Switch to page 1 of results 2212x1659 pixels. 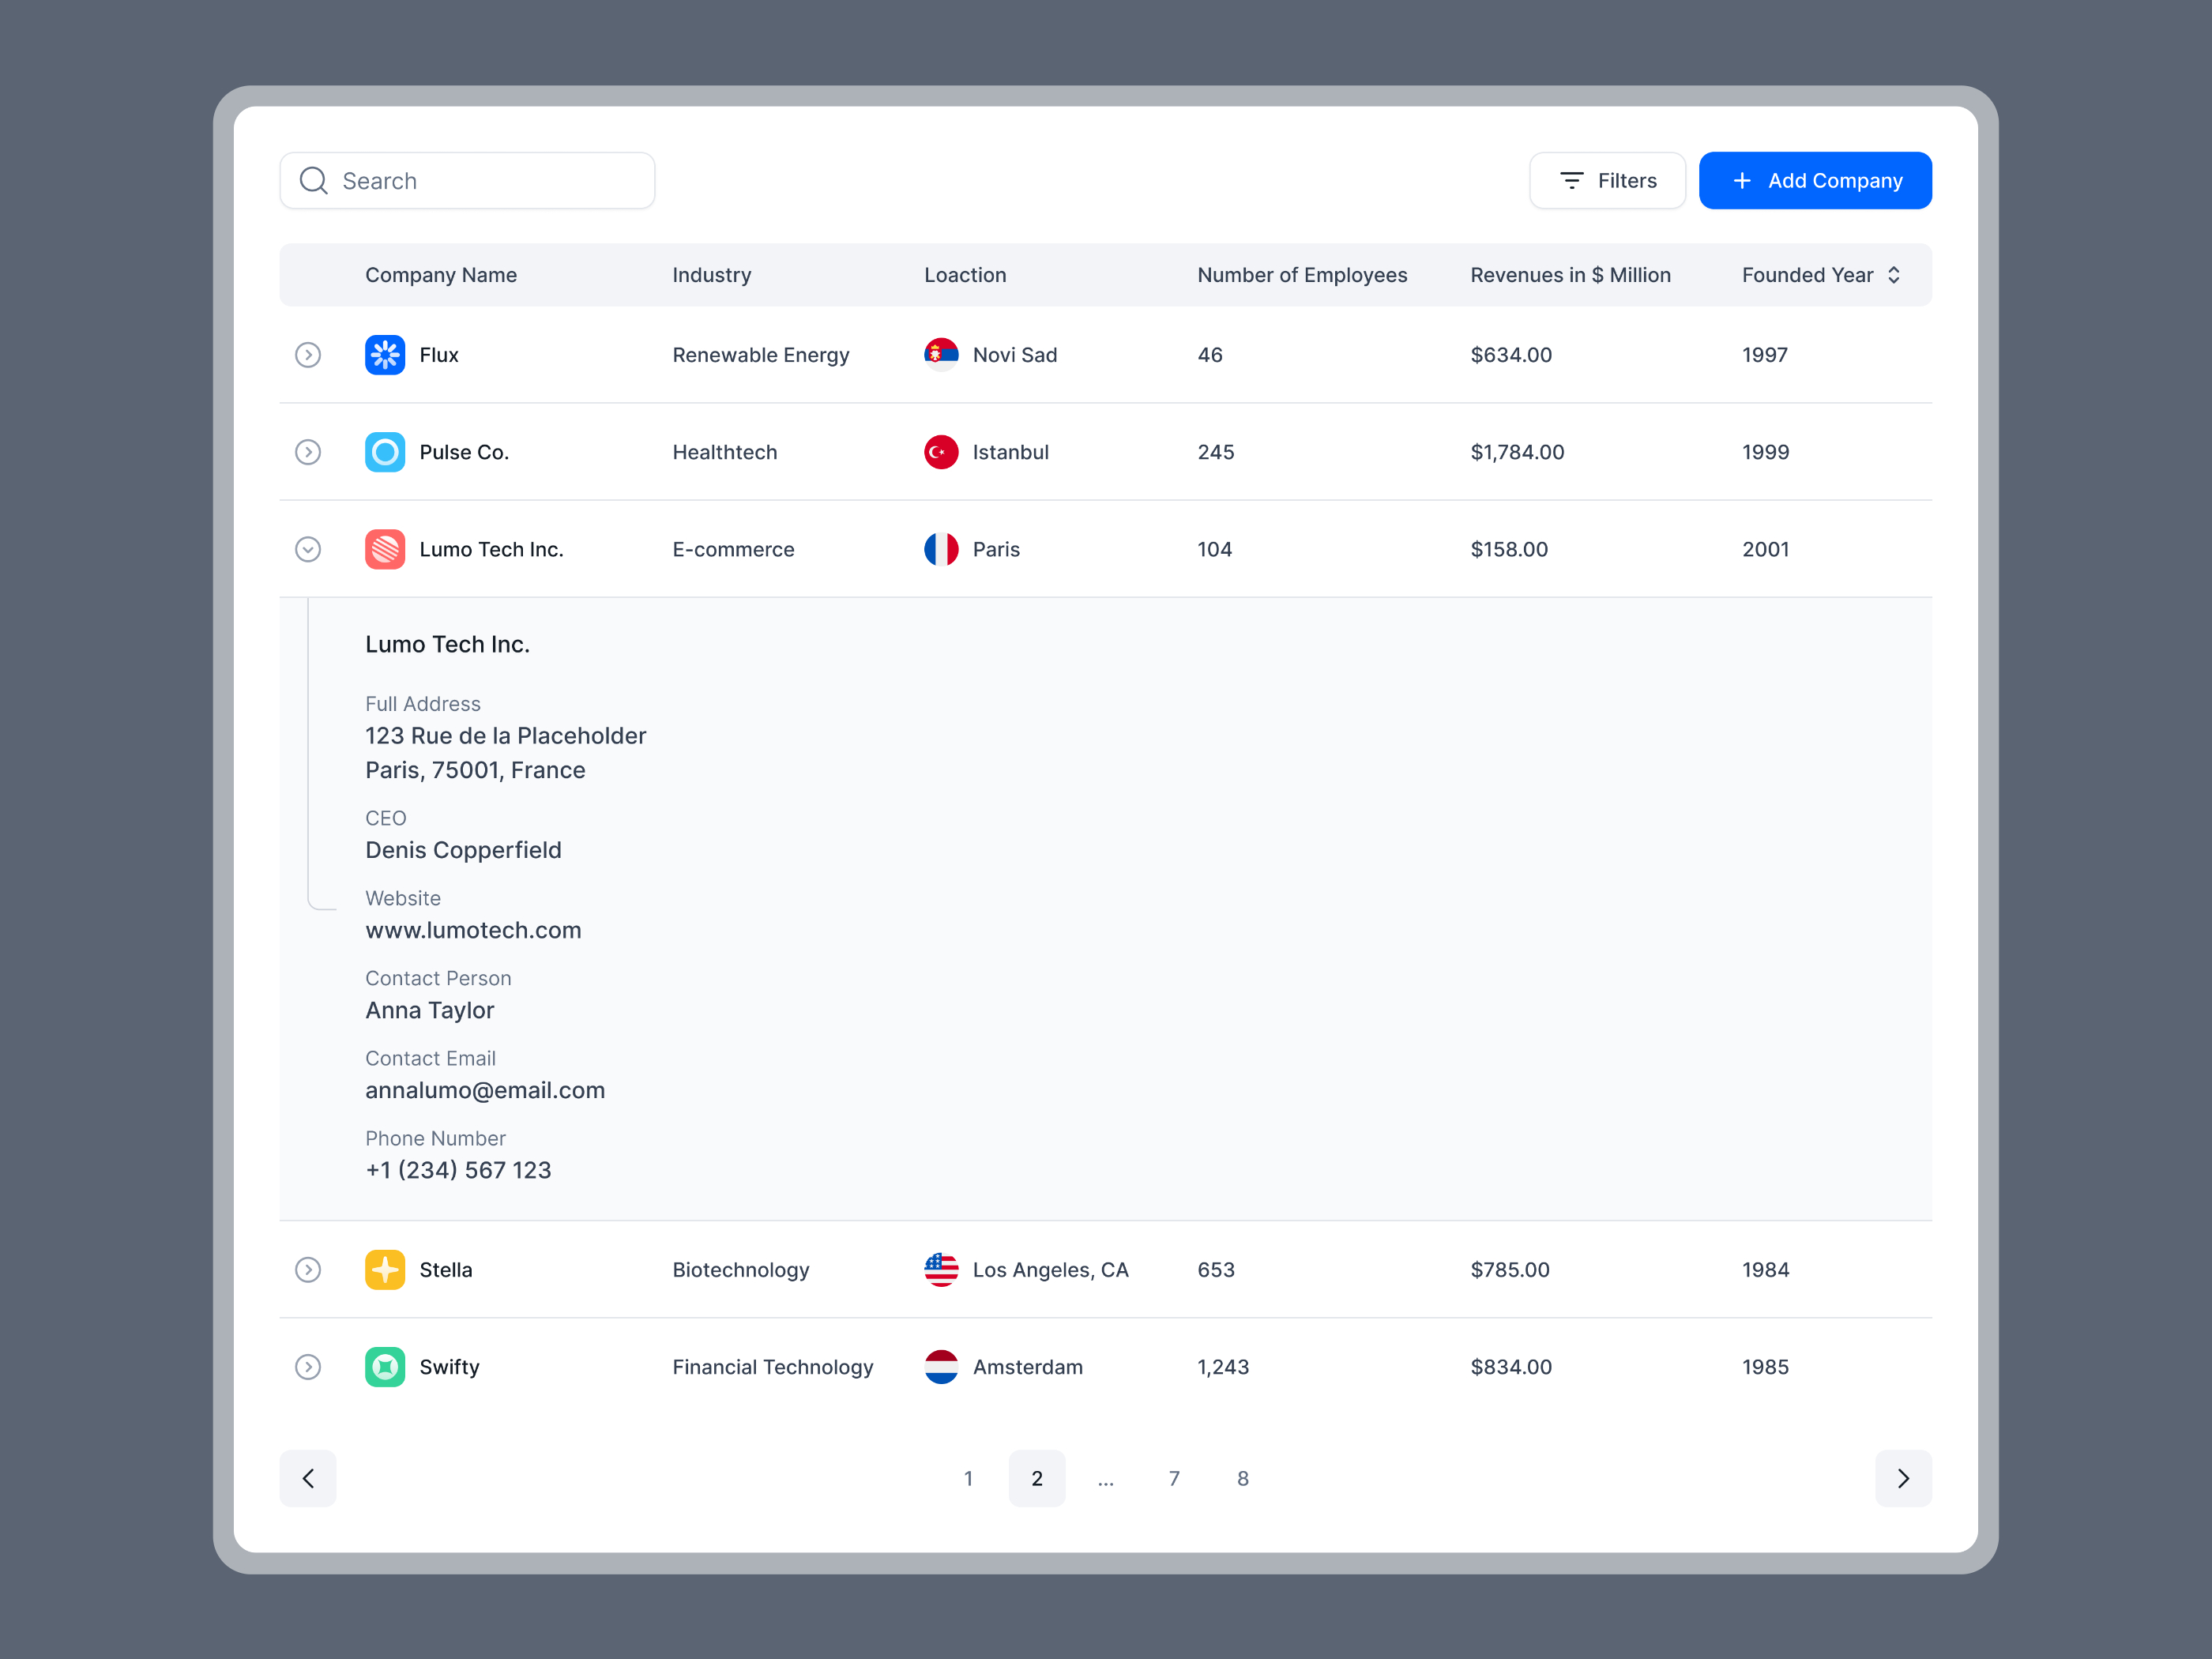tap(967, 1478)
